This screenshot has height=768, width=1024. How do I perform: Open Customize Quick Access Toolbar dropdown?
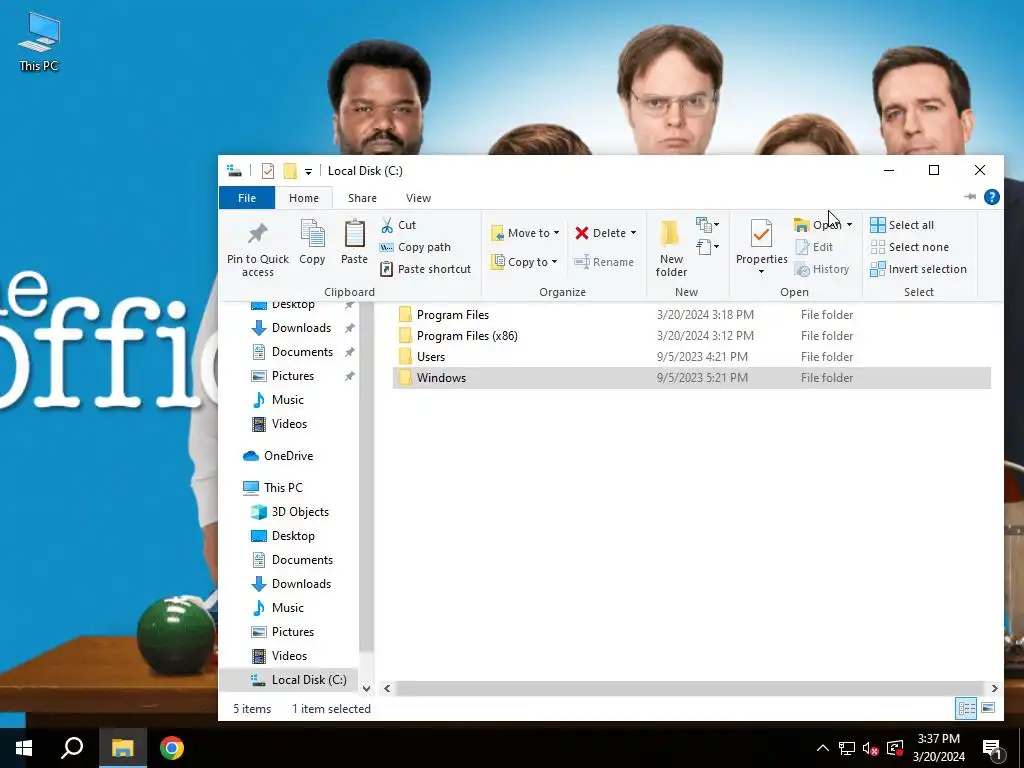308,172
